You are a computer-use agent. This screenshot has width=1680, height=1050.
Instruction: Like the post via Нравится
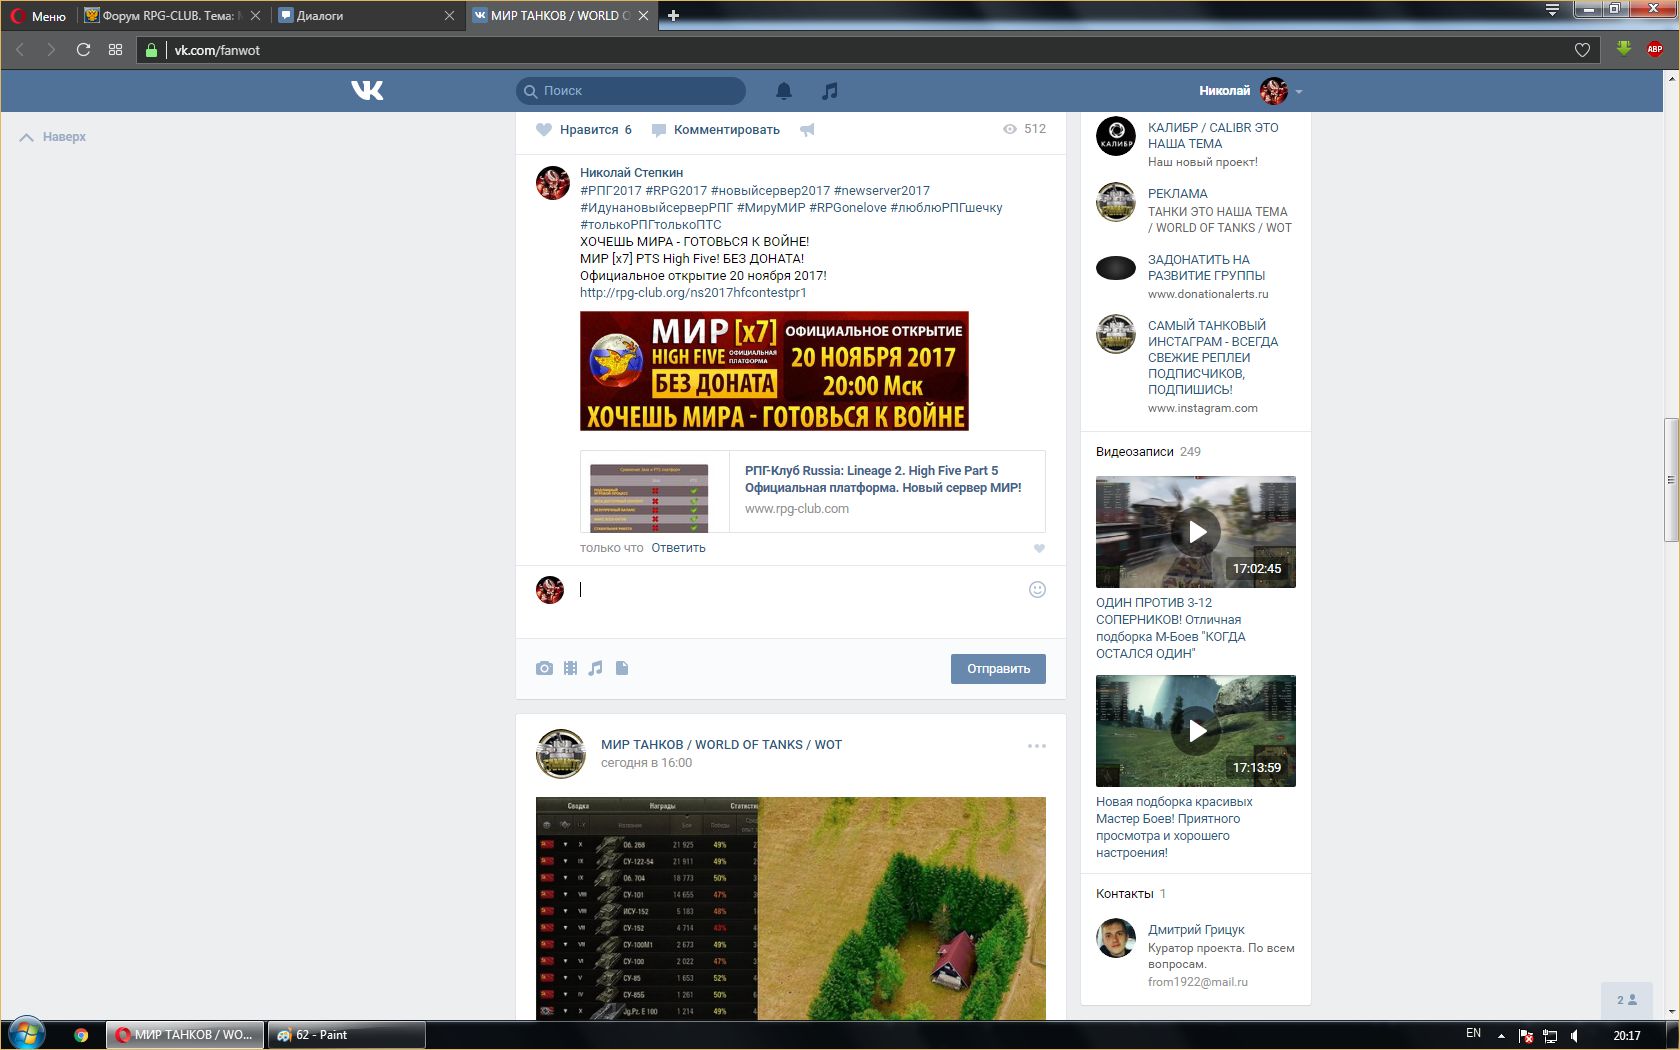pyautogui.click(x=584, y=129)
